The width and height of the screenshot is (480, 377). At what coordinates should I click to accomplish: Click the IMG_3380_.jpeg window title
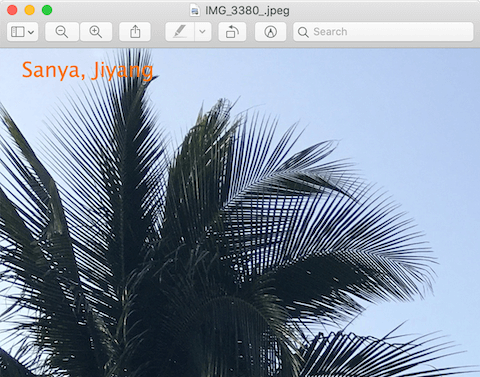pyautogui.click(x=247, y=11)
